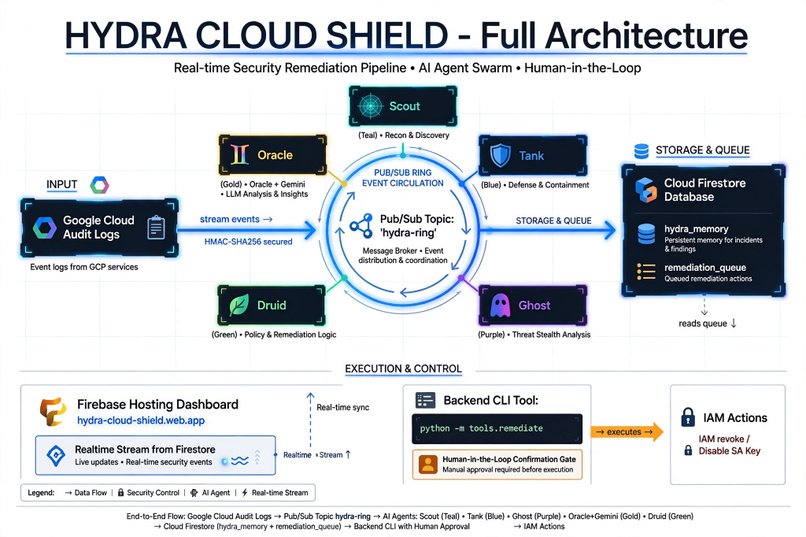
Task: Click the 'PUB/SUB RING EVENT CIRCULATION' label
Action: click(x=402, y=178)
